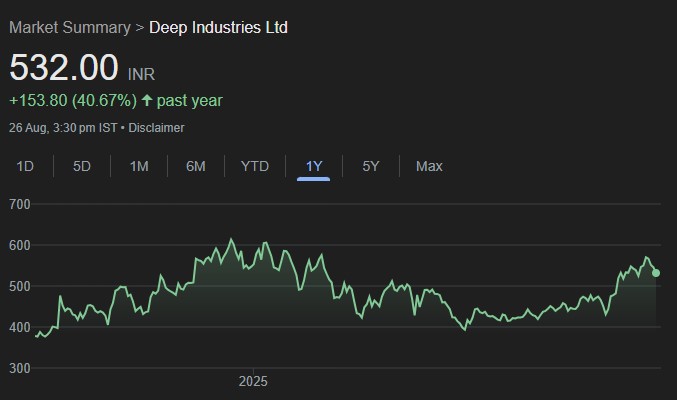Screen dimensions: 677x400
Task: Switch to the 5Y range tab
Action: (x=371, y=166)
